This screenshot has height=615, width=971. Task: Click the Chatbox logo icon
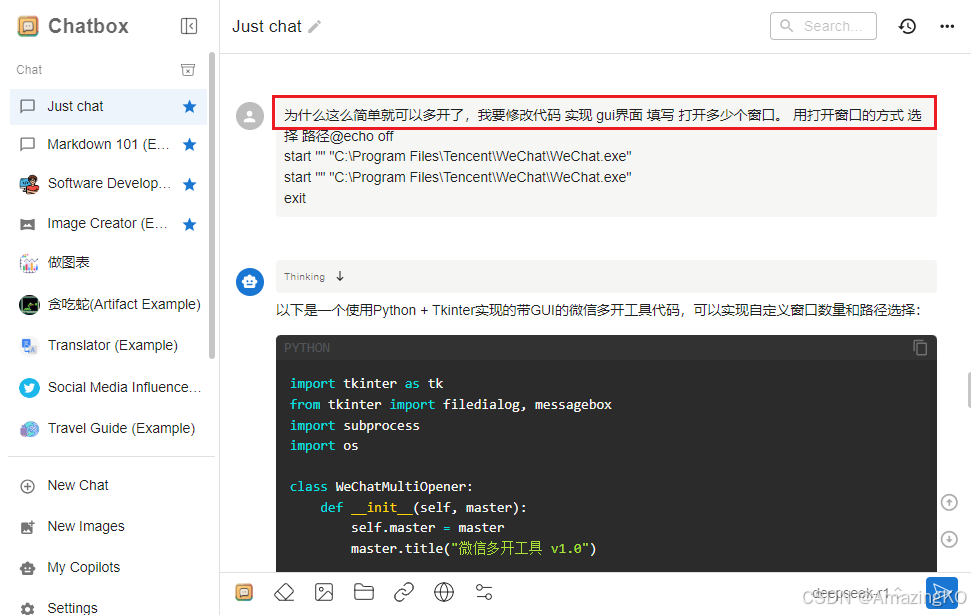[28, 26]
